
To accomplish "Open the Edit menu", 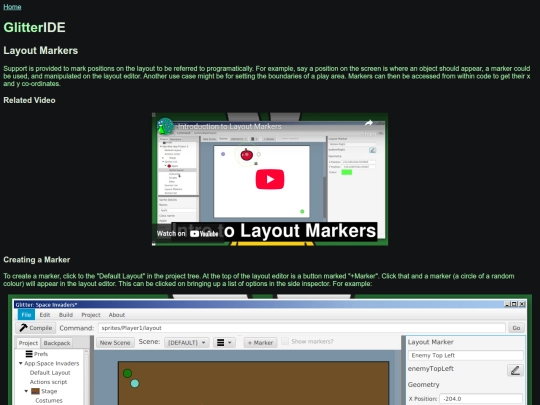I will (45, 315).
